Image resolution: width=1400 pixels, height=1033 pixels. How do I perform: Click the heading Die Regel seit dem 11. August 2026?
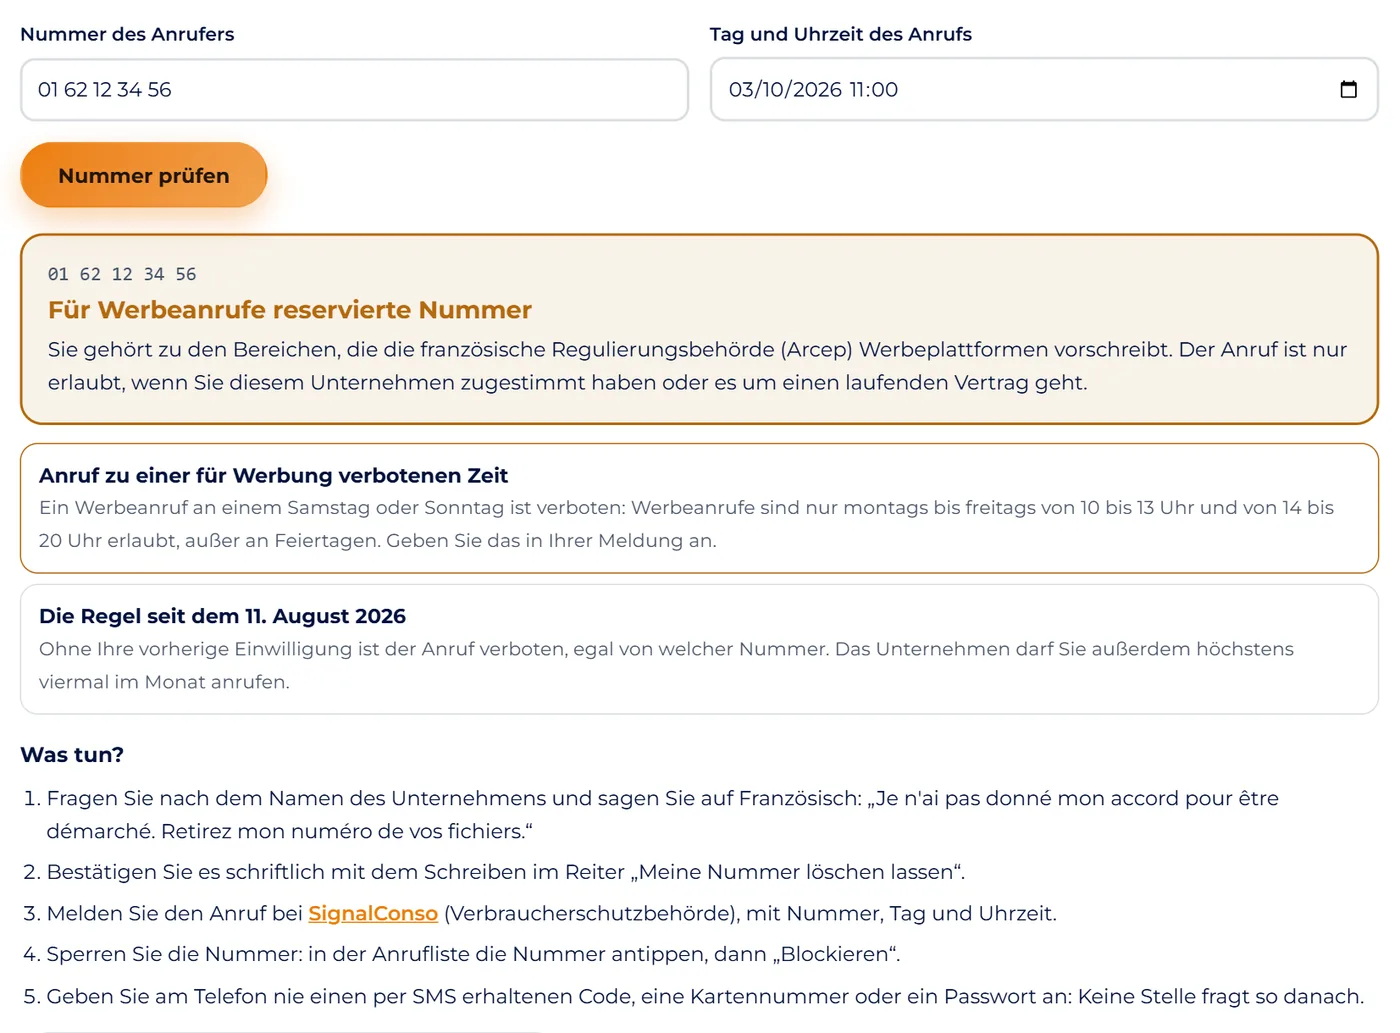pos(222,616)
